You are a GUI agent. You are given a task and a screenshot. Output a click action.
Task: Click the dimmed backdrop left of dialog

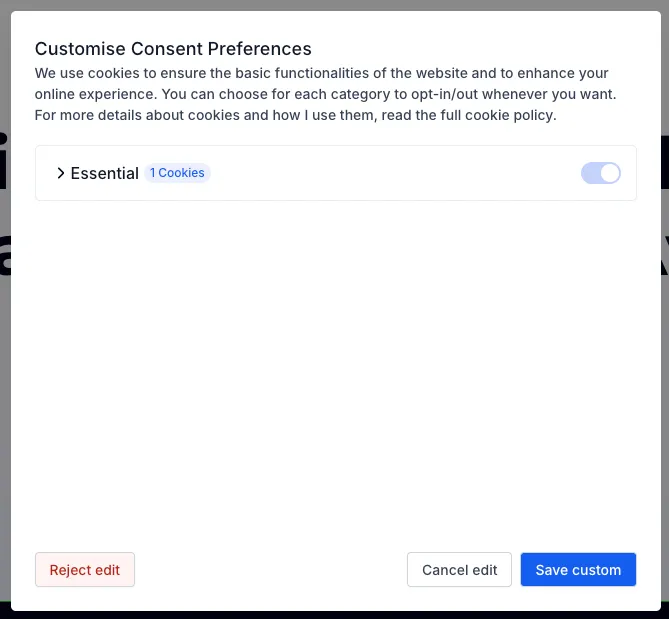click(5, 341)
